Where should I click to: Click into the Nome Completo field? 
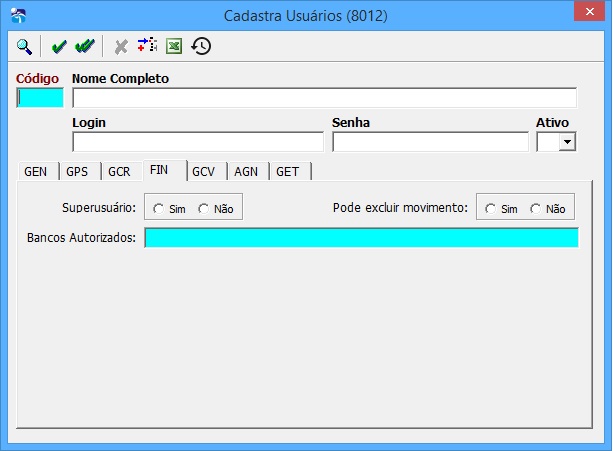[x=324, y=98]
